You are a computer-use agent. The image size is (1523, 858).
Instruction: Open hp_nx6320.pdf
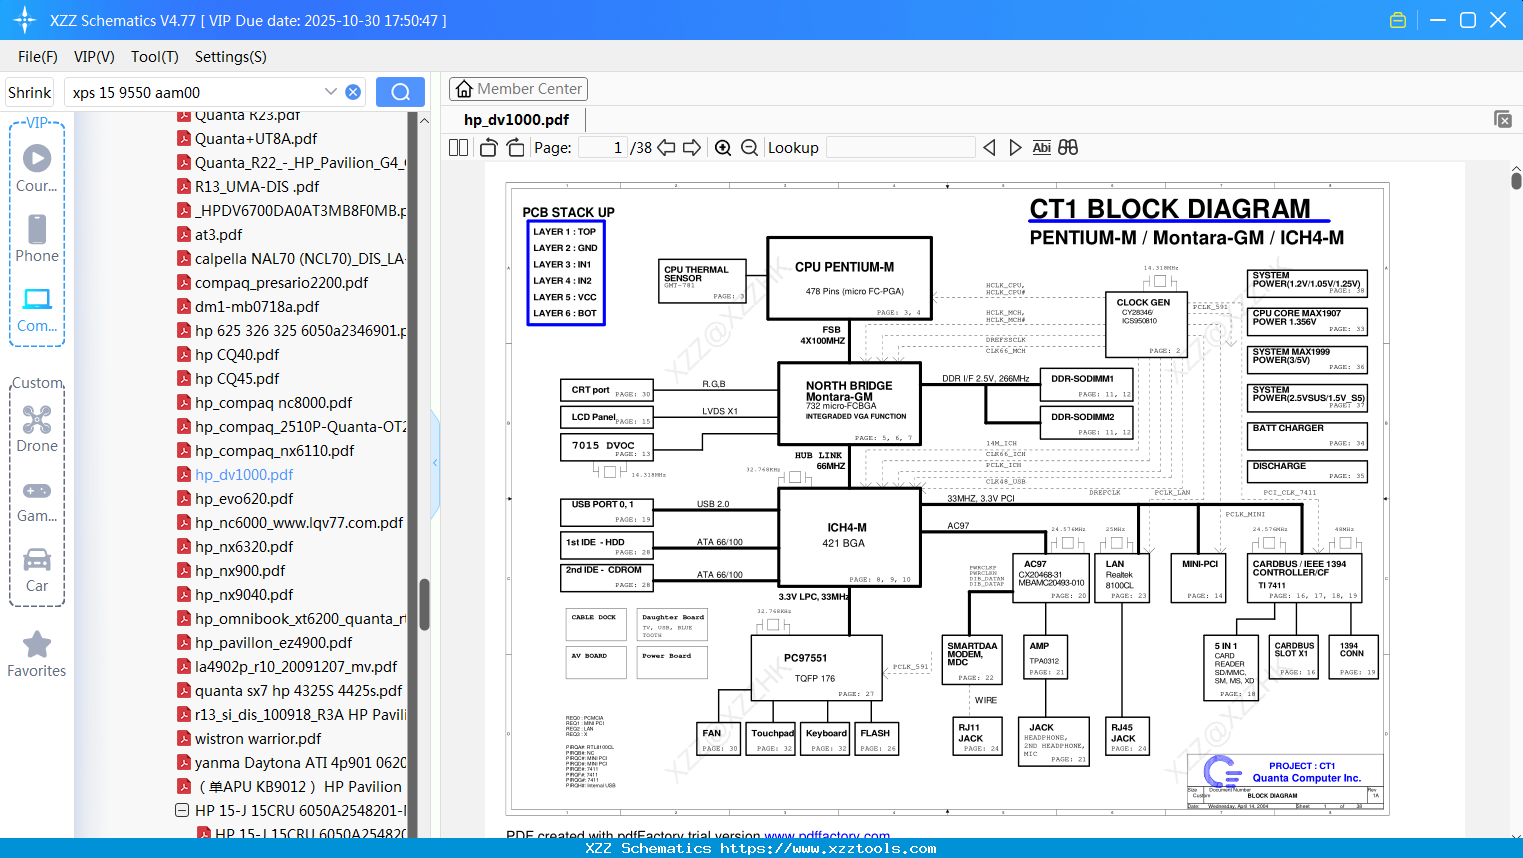coord(244,547)
